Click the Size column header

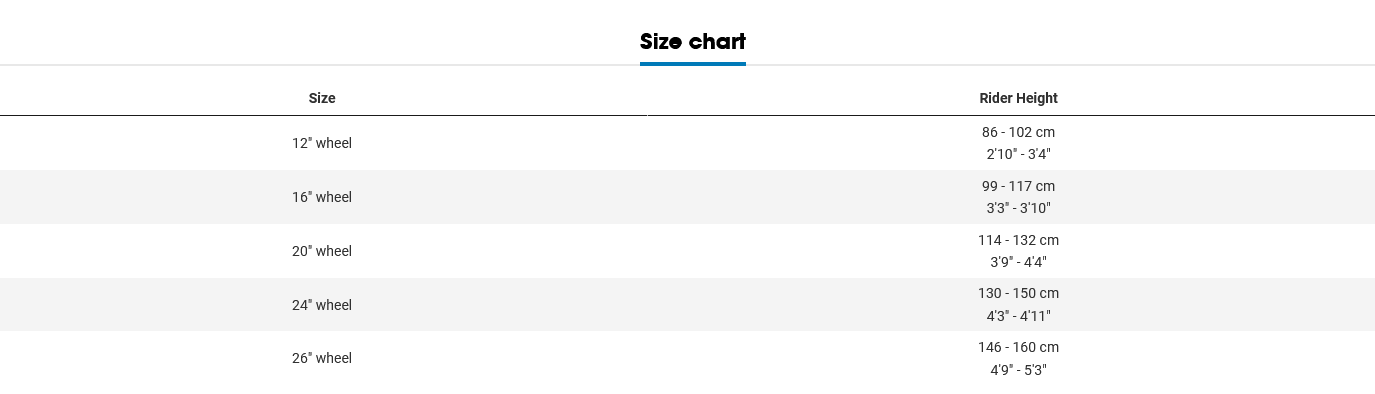pyautogui.click(x=322, y=98)
